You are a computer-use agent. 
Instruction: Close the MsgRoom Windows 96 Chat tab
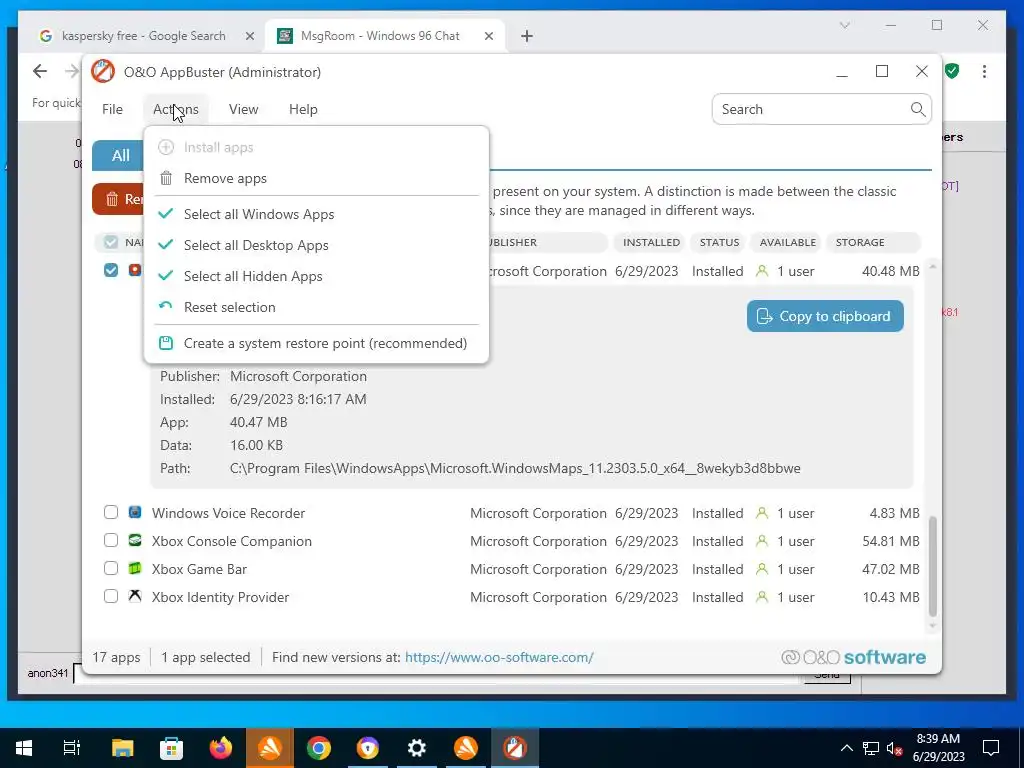point(488,36)
